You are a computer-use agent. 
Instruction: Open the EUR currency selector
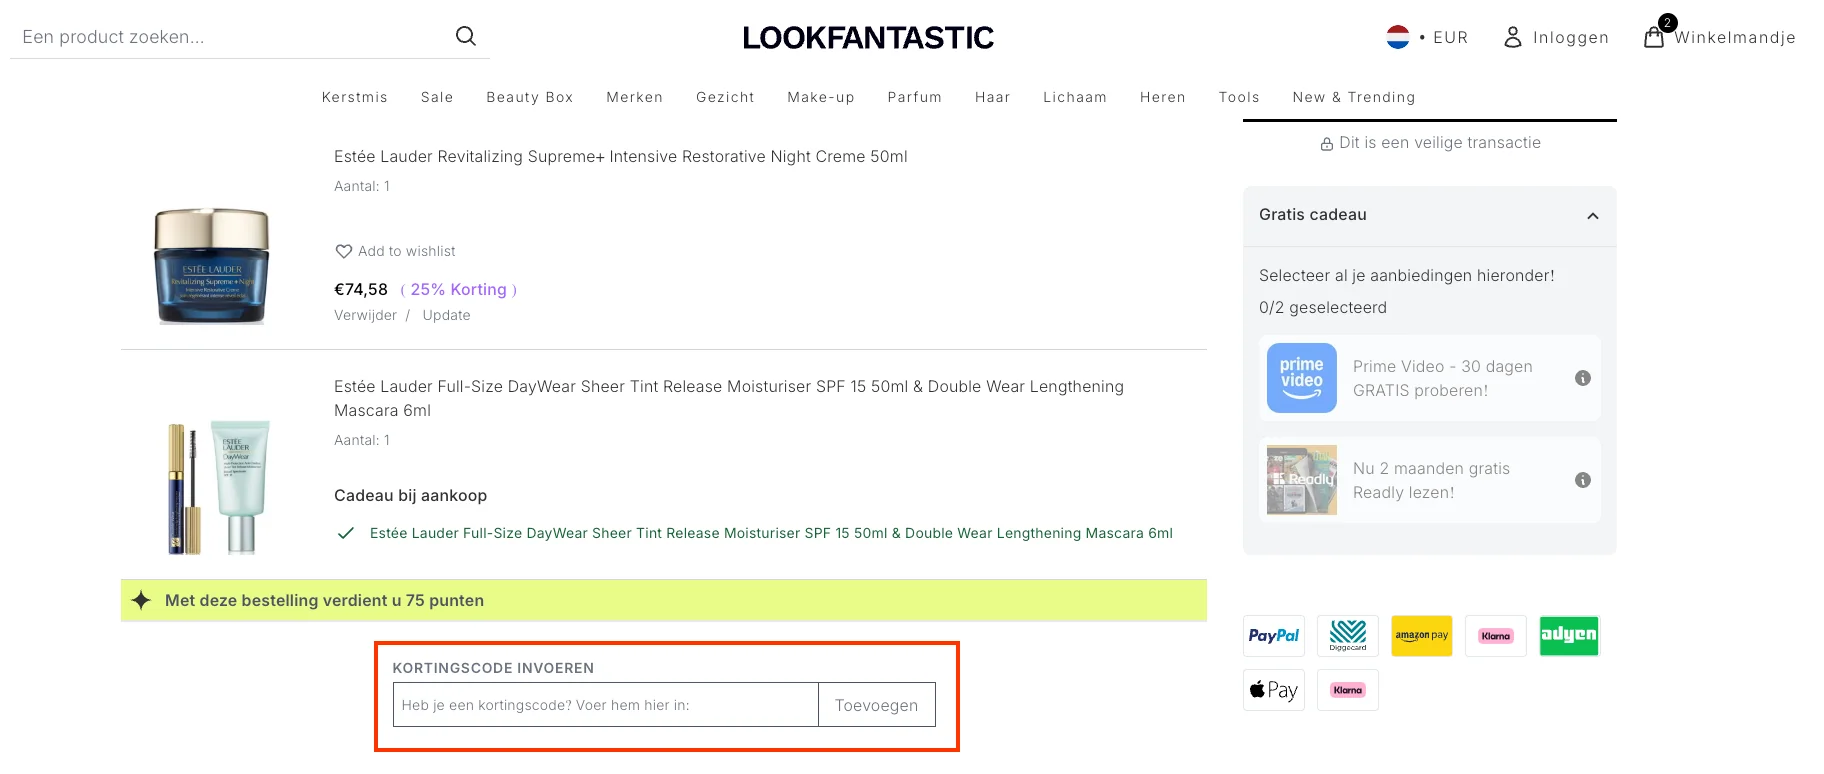pos(1450,37)
